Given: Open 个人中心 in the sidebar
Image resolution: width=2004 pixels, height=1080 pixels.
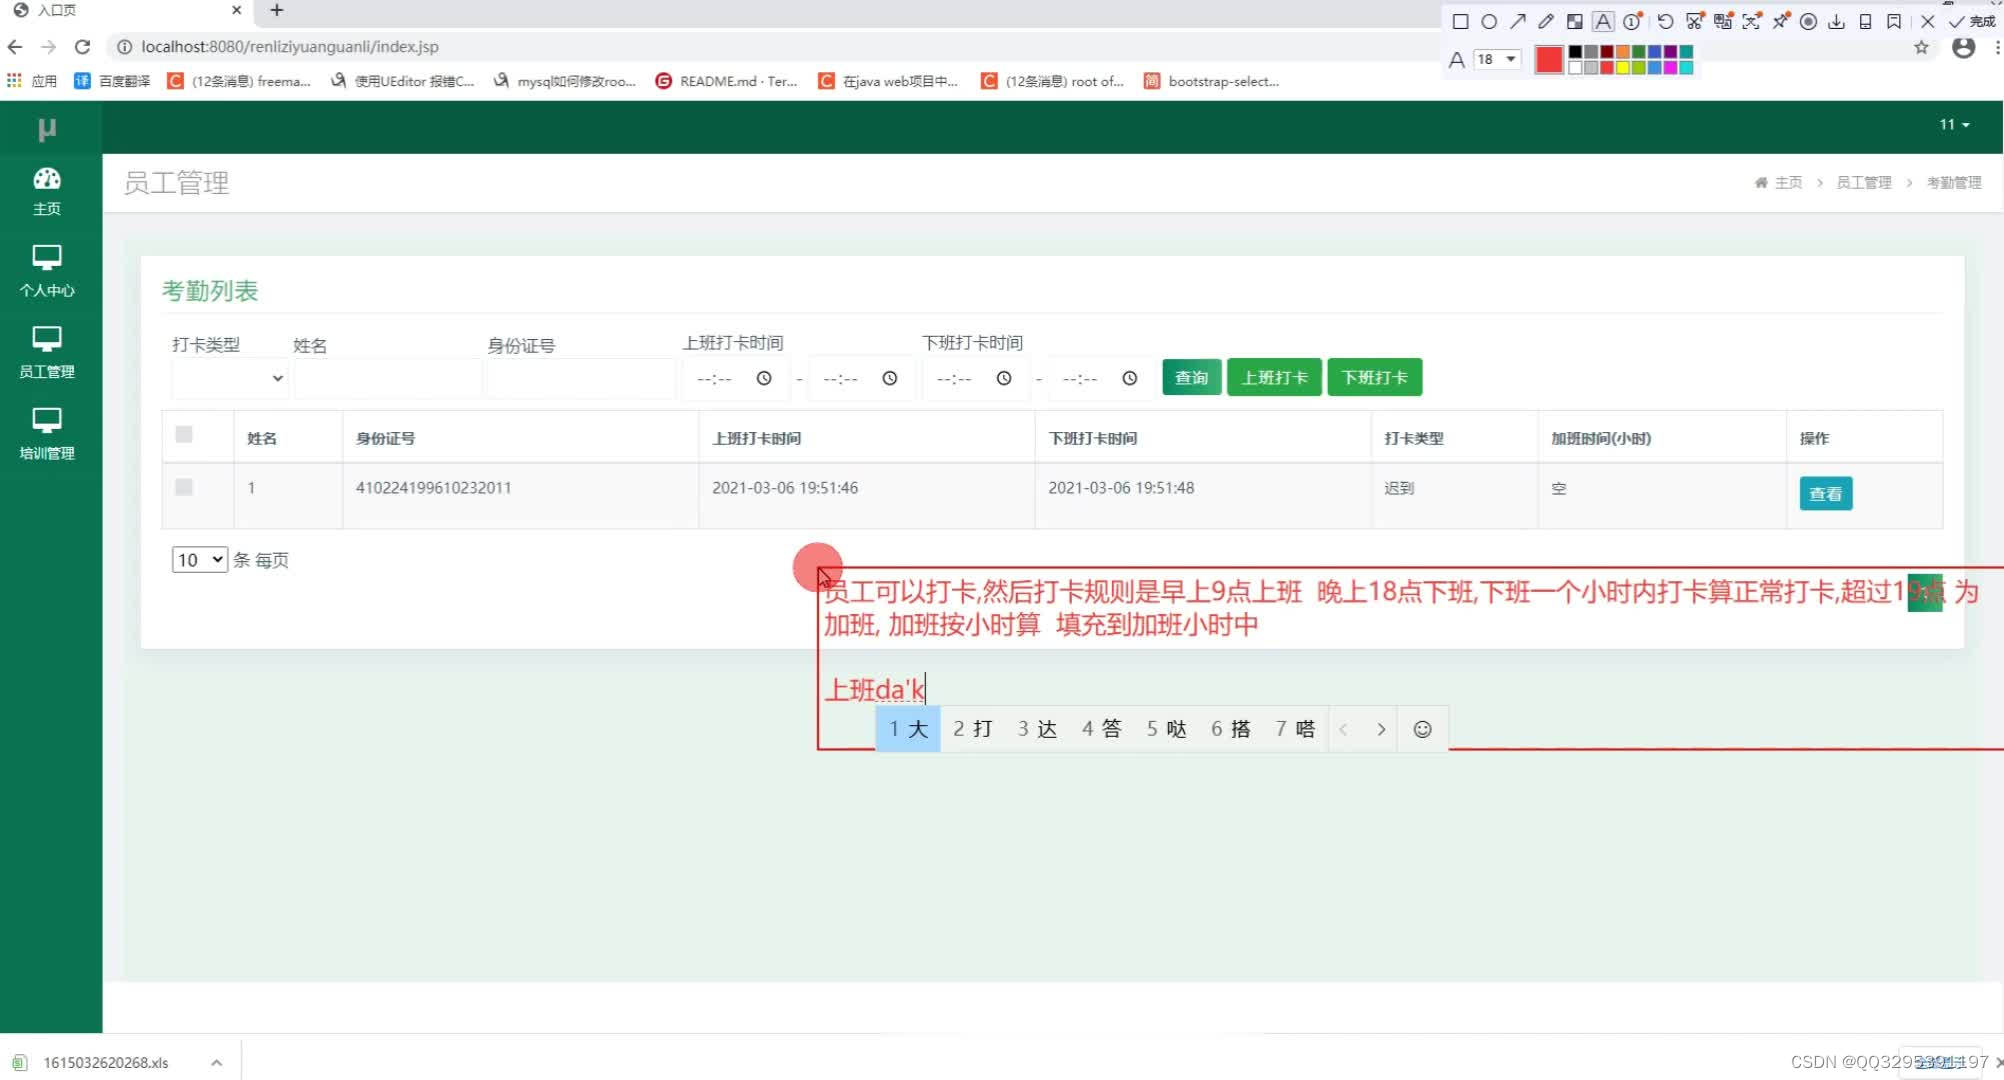Looking at the screenshot, I should [x=47, y=272].
